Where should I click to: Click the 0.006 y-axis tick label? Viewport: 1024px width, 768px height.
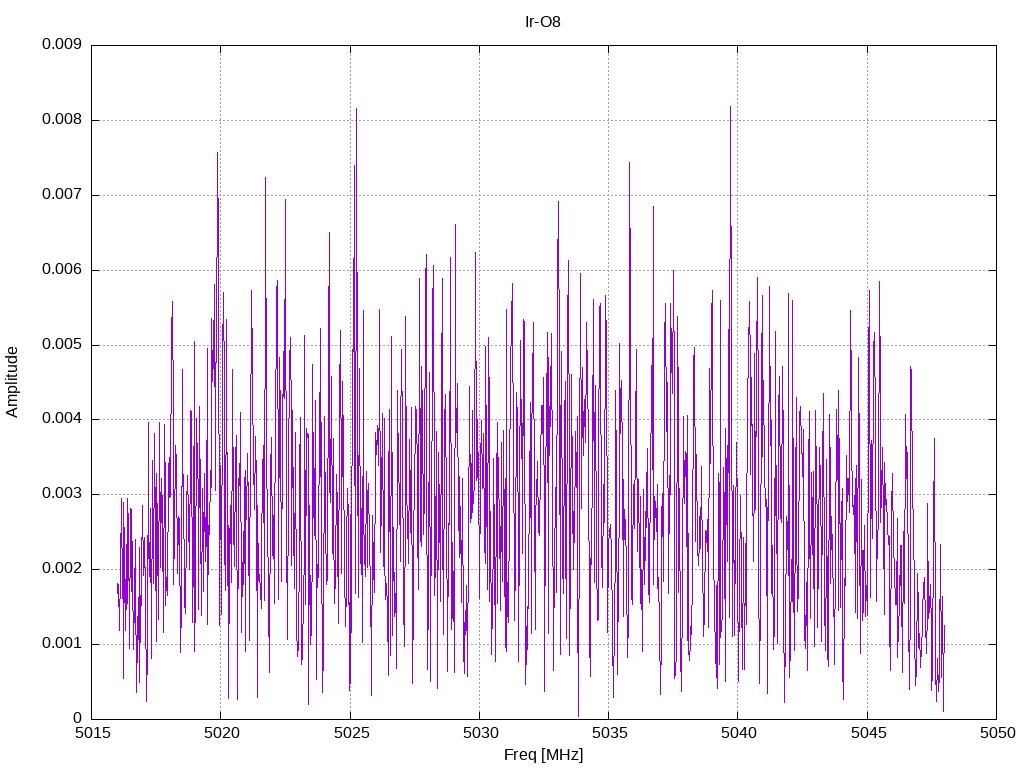point(62,269)
